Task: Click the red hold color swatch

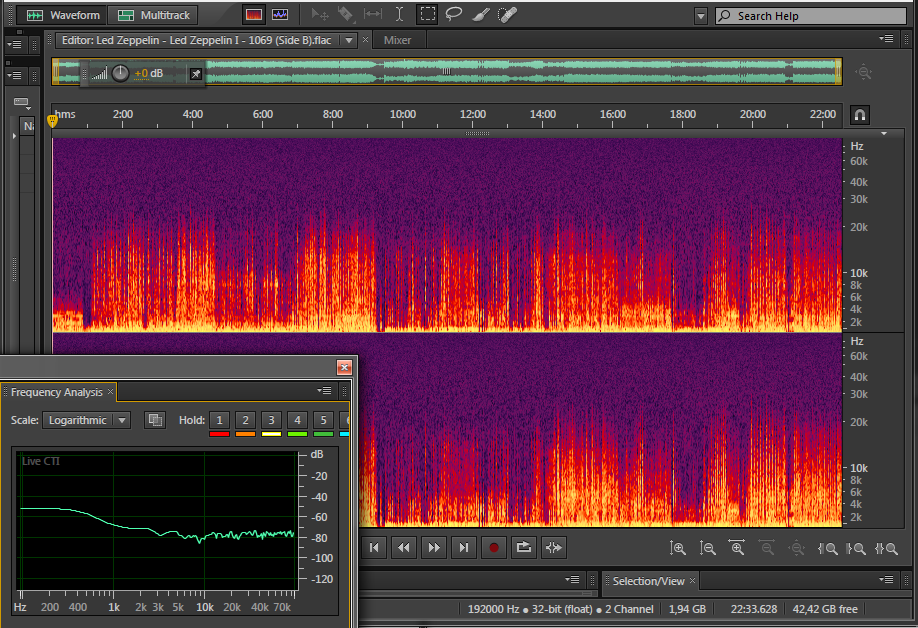Action: point(219,434)
